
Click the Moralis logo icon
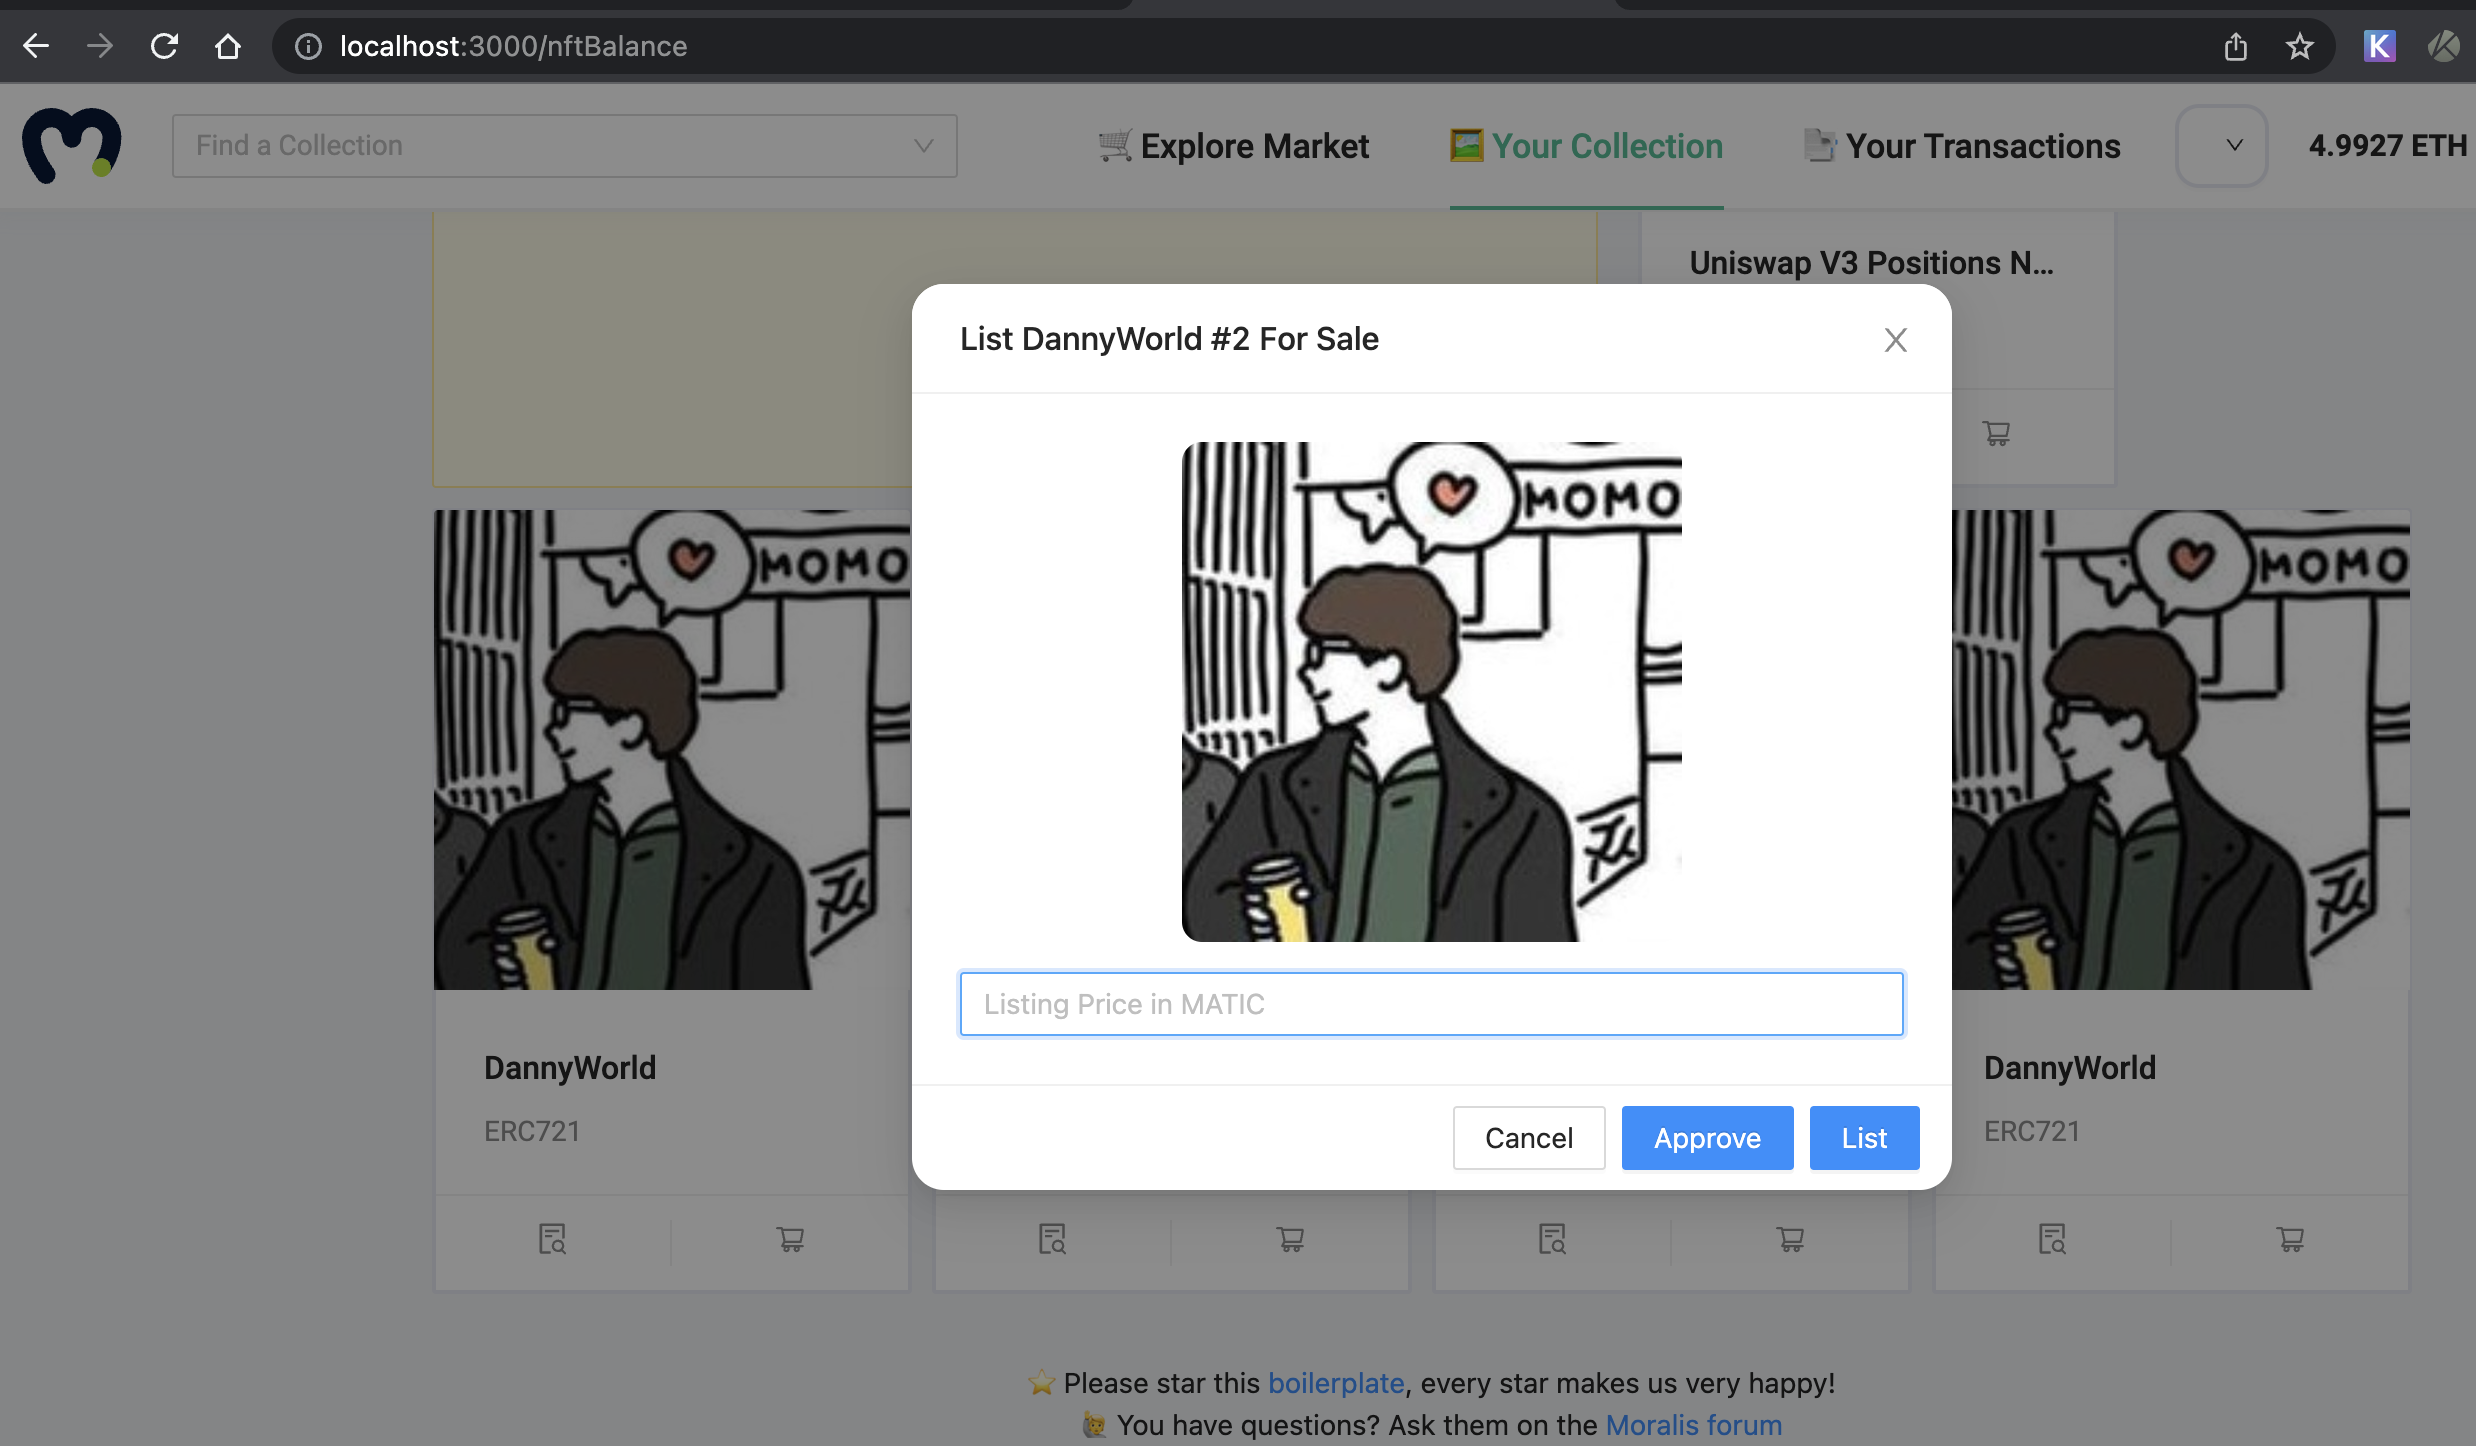pyautogui.click(x=72, y=146)
